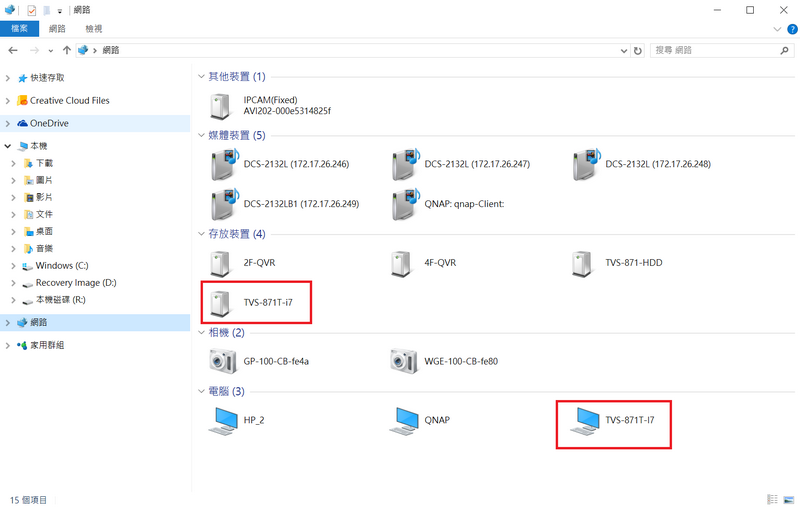
Task: Click the Forward navigation arrow
Action: 34,50
